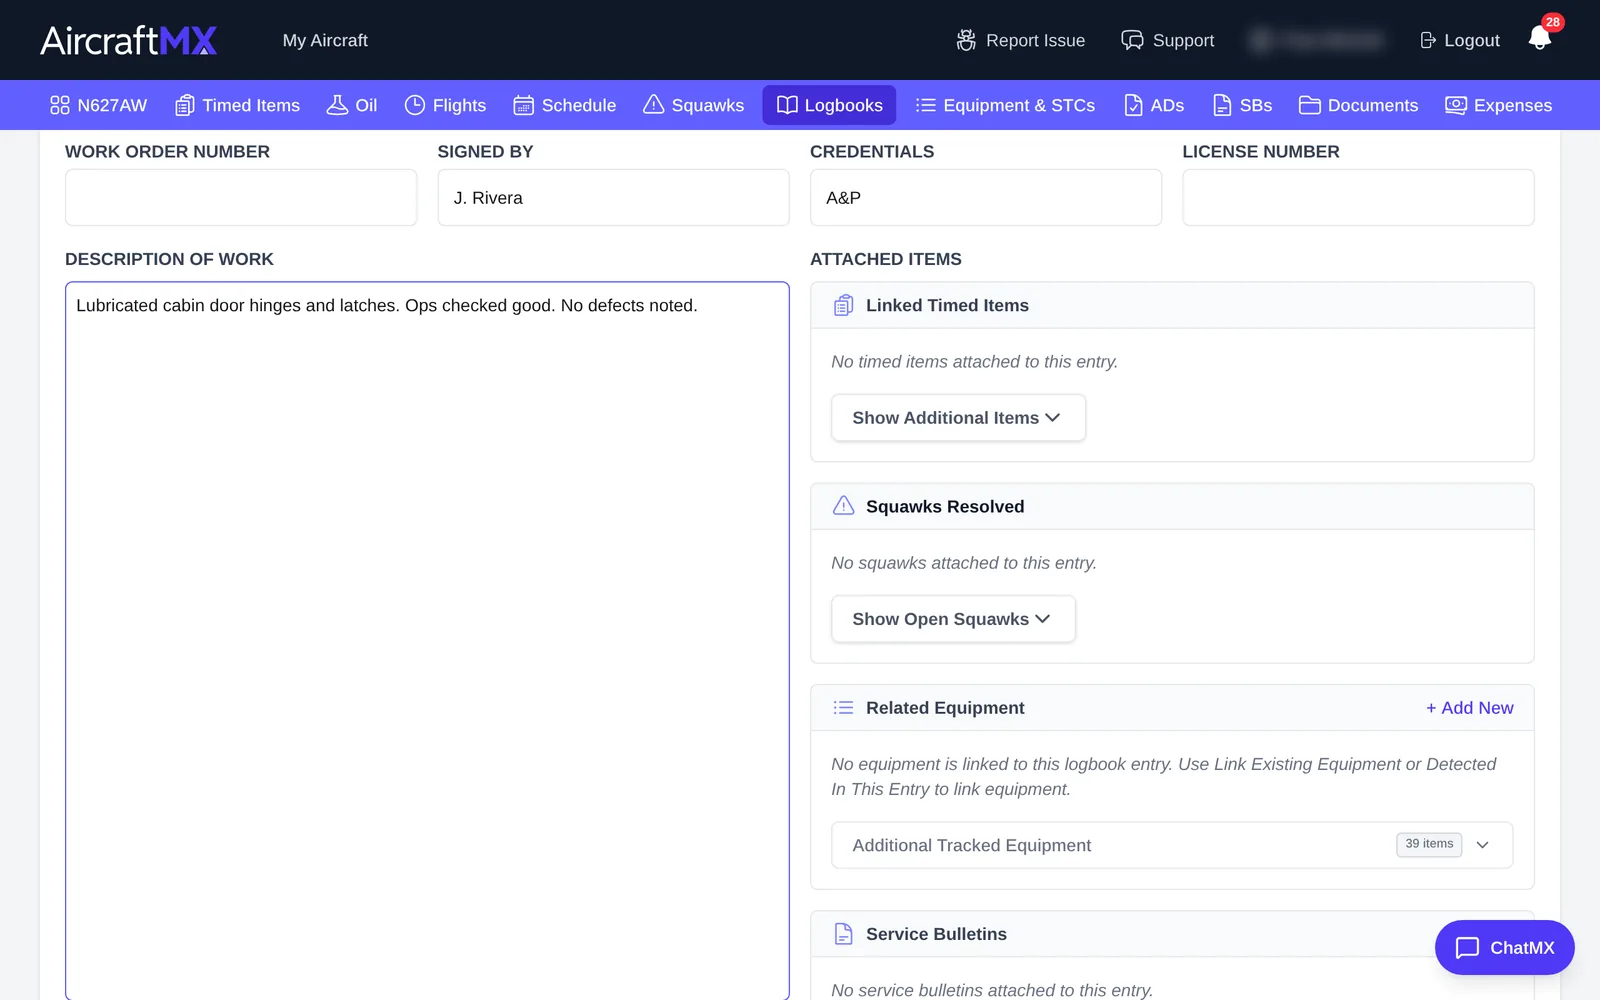
Task: Click the SBs document icon
Action: (x=1222, y=105)
